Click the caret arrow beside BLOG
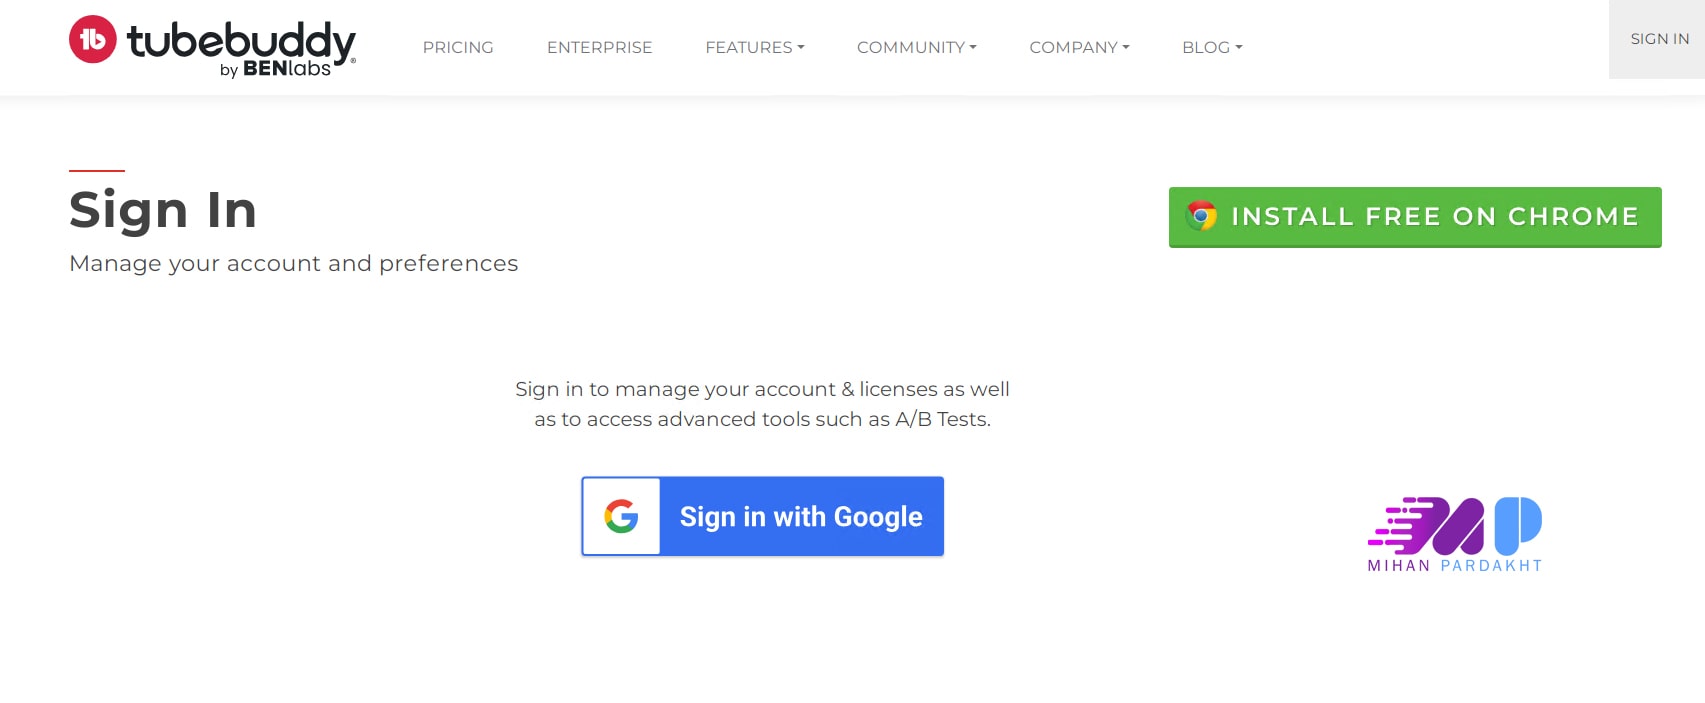 coord(1239,47)
